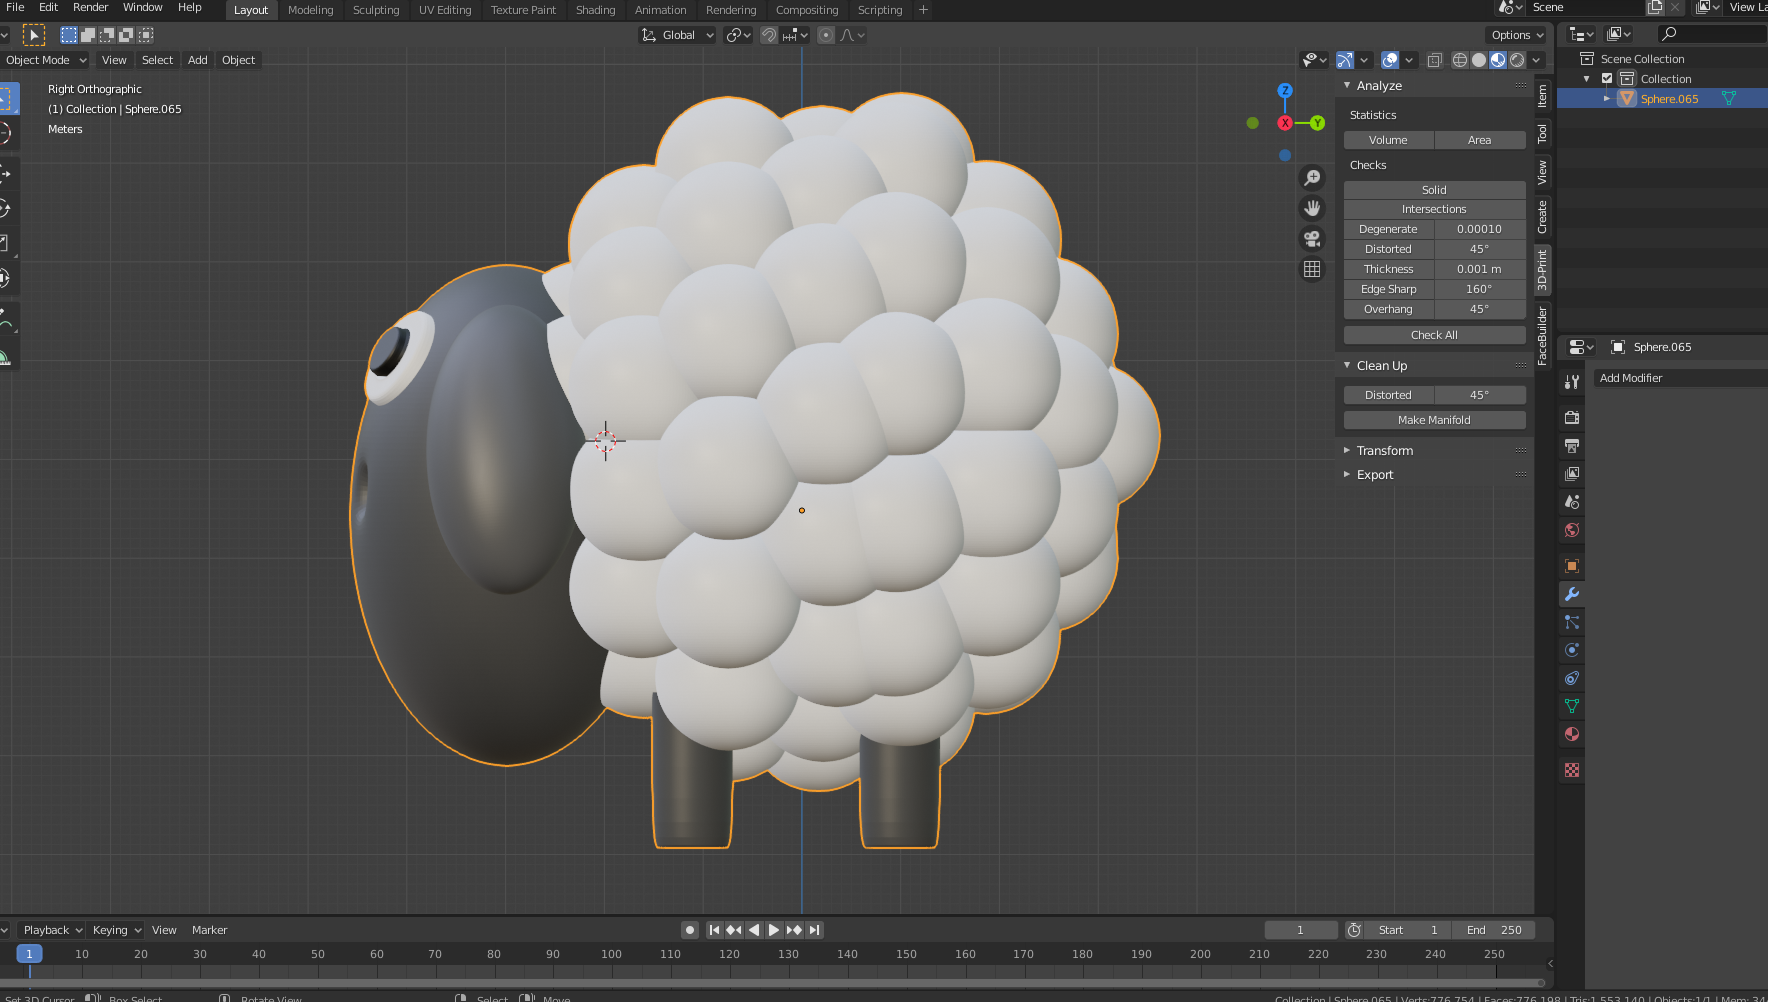Image resolution: width=1768 pixels, height=1002 pixels.
Task: Run the Check All analysis
Action: 1434,334
